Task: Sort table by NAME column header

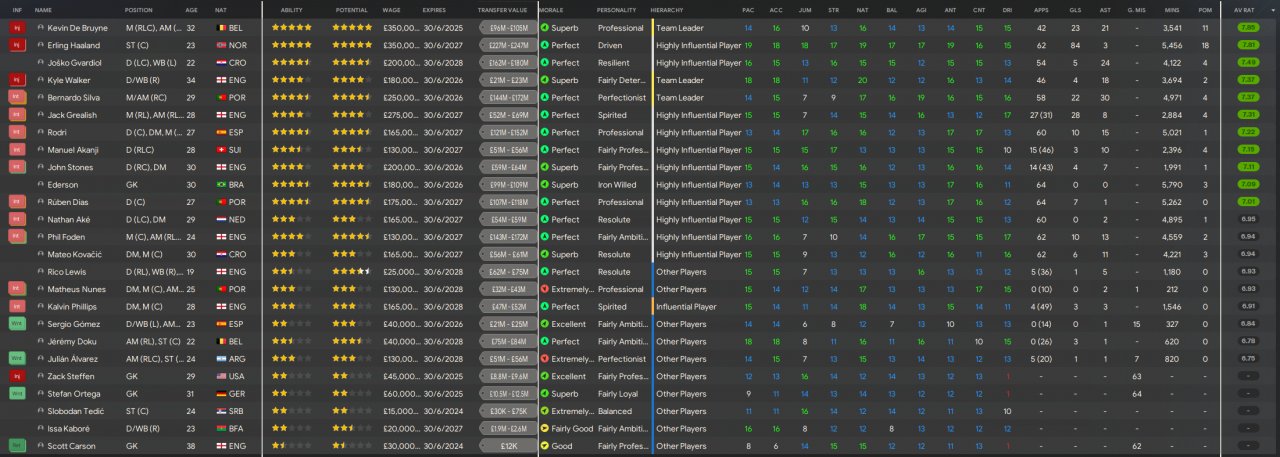Action: point(43,9)
